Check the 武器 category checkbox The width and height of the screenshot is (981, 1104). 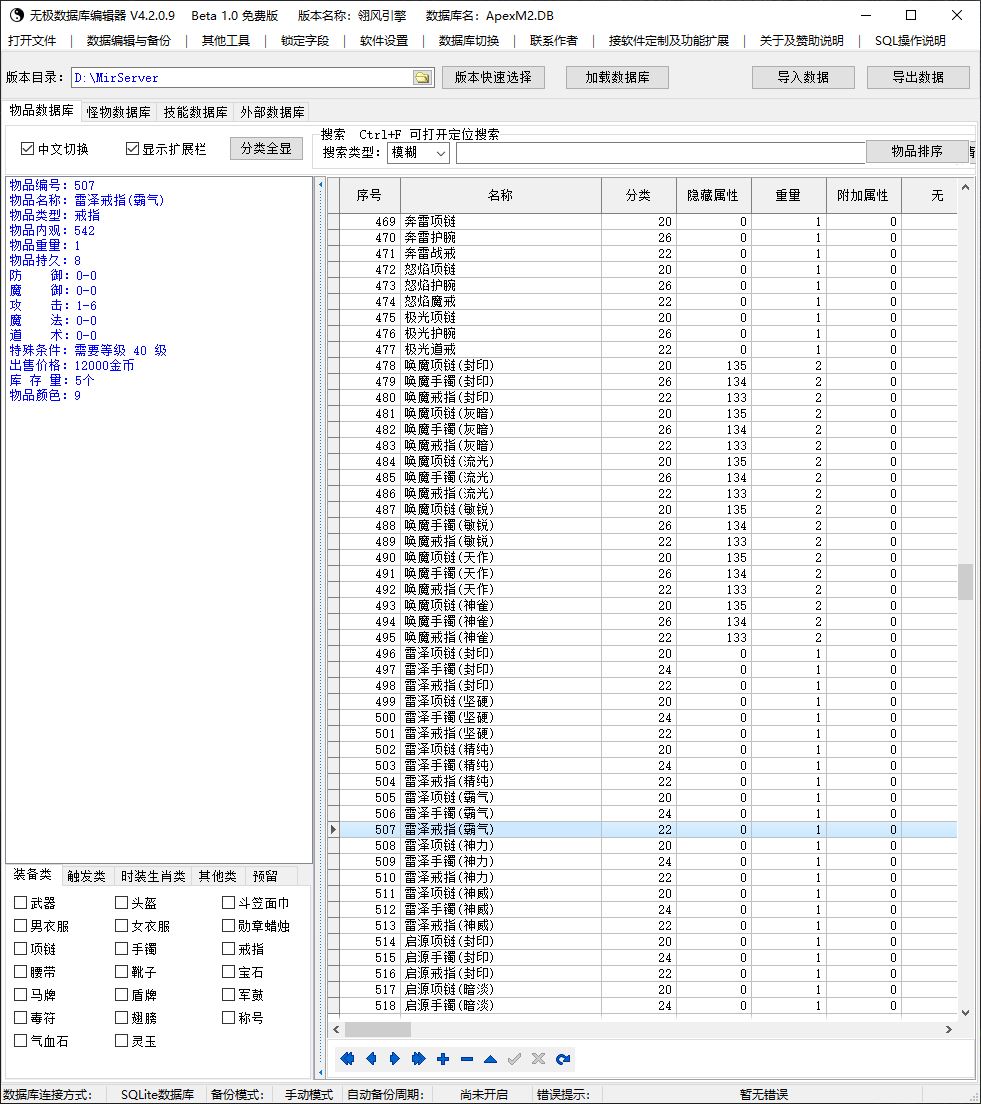tap(20, 903)
